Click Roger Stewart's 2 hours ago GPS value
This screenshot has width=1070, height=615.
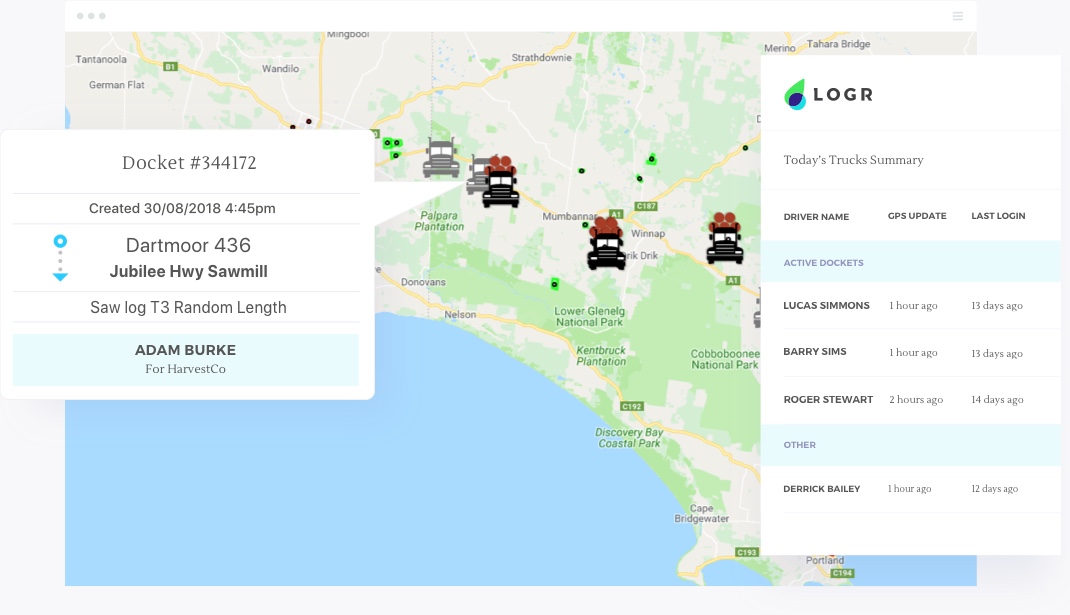(x=916, y=399)
